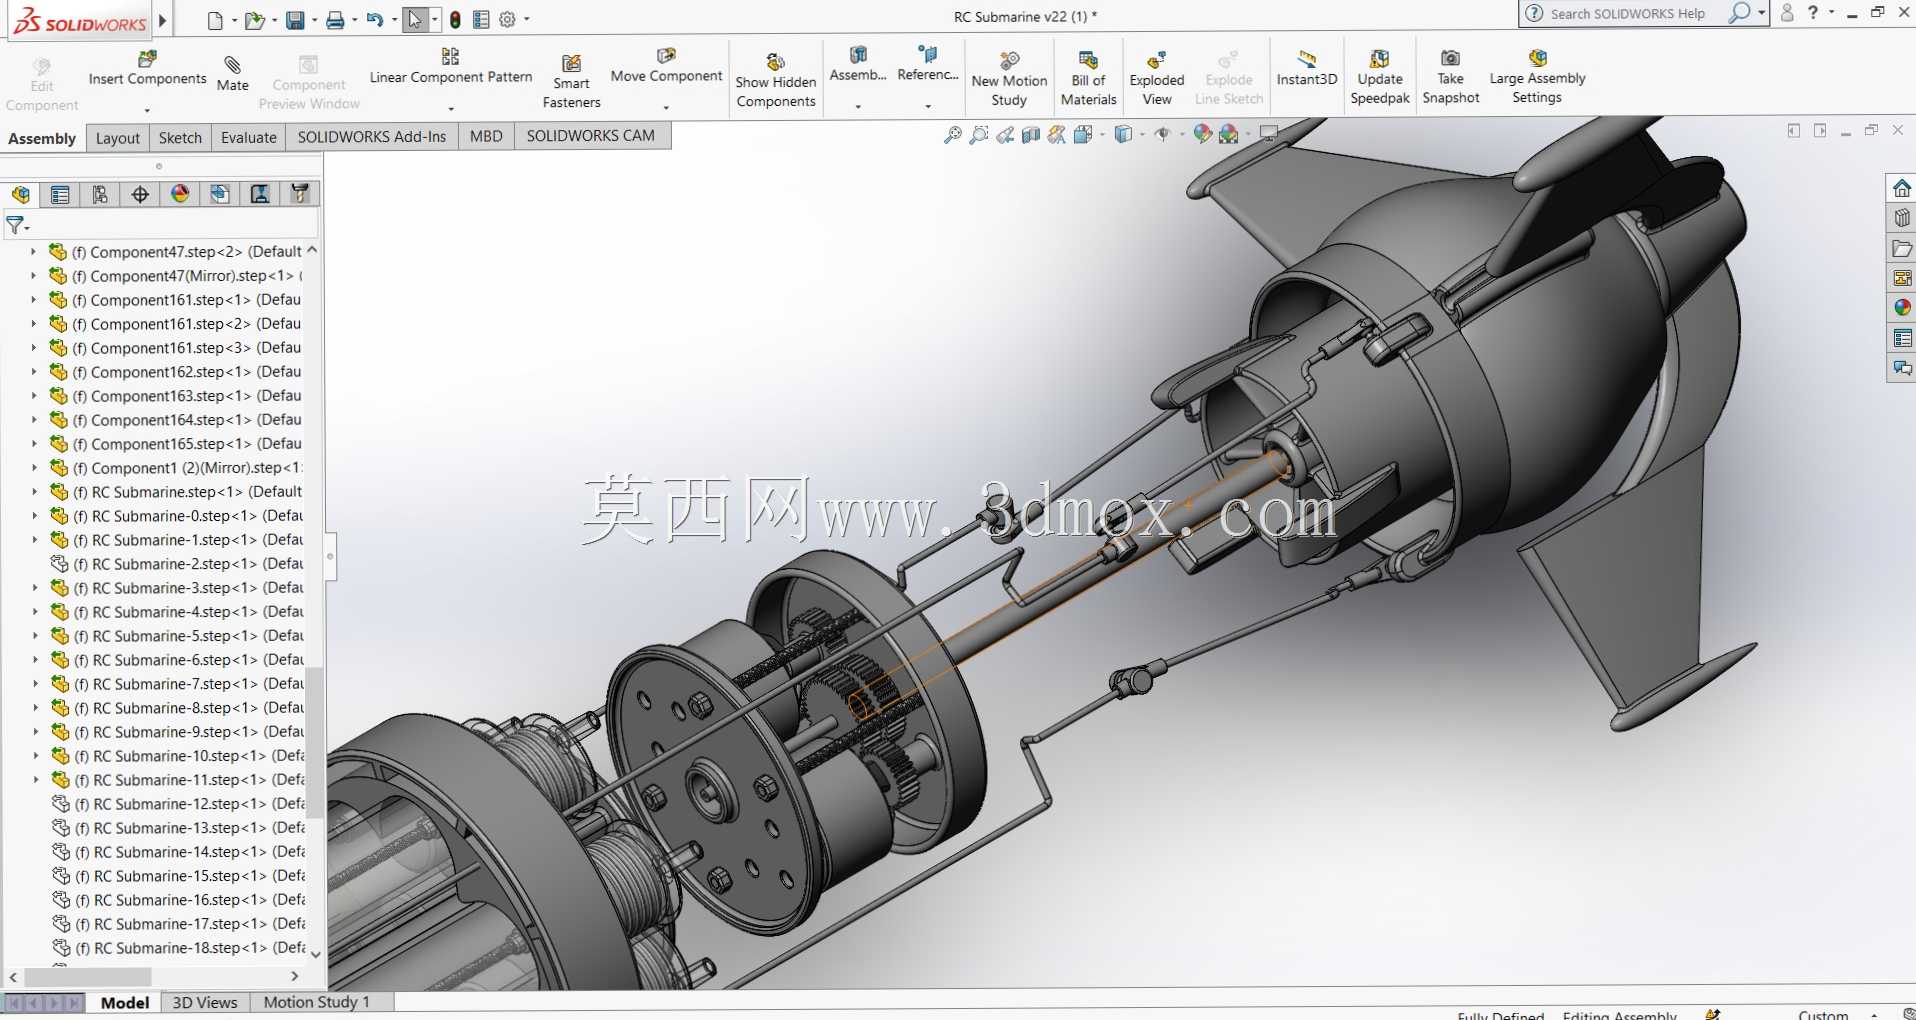Screen dimensions: 1916x1020
Task: Select RC Submarine-18.step<1> tree item
Action: click(180, 948)
